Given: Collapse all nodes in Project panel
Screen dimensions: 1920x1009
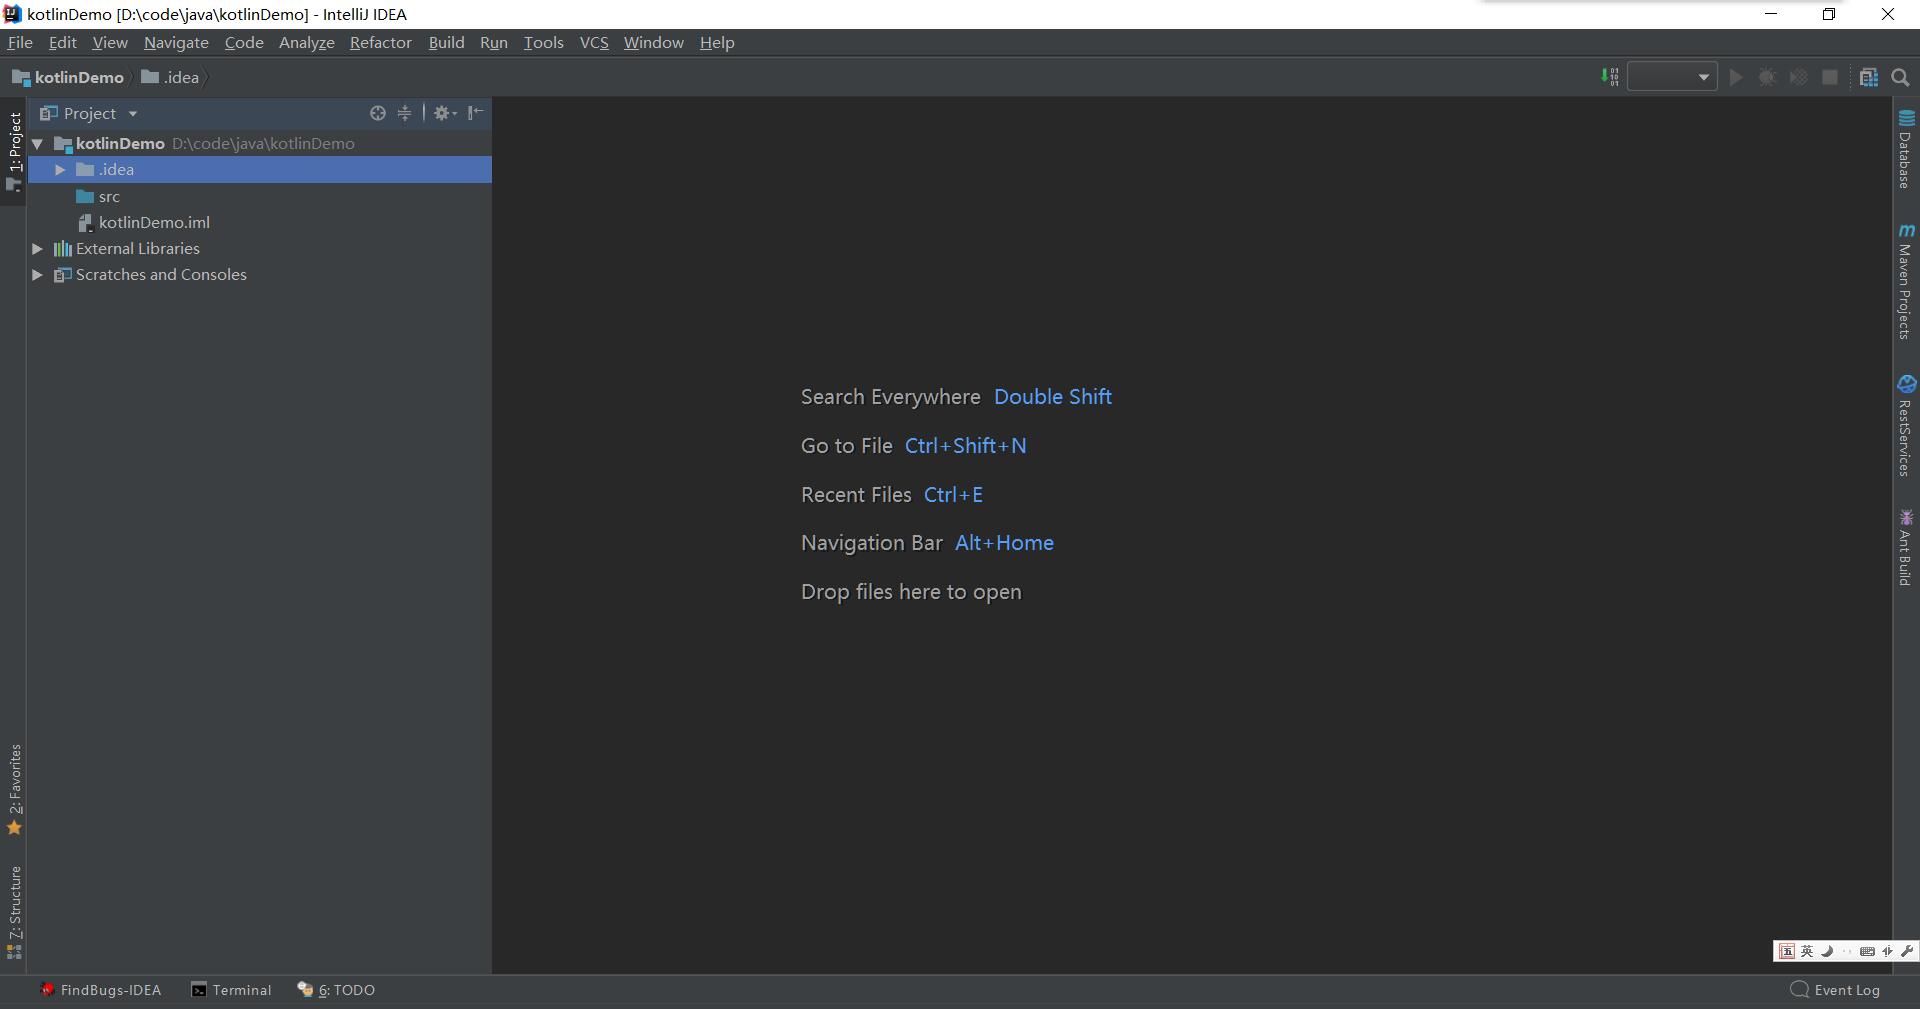Looking at the screenshot, I should 404,113.
